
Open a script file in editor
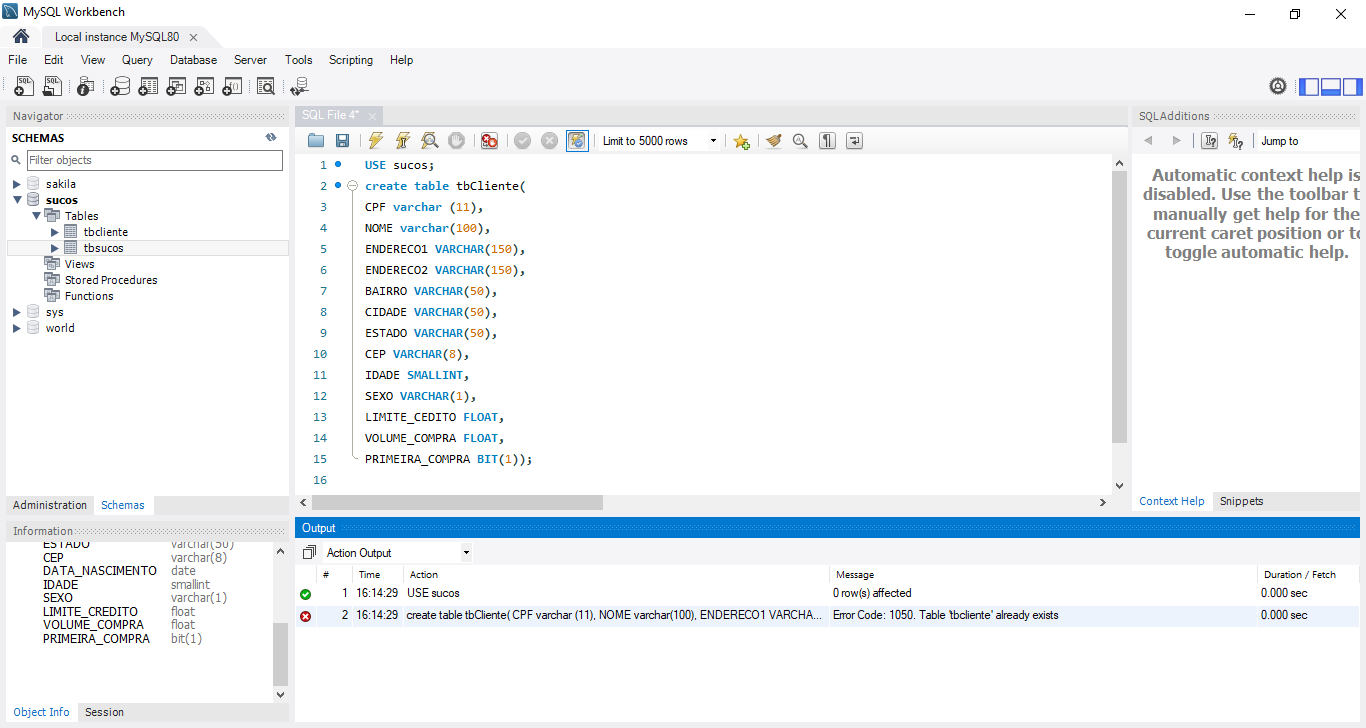316,141
